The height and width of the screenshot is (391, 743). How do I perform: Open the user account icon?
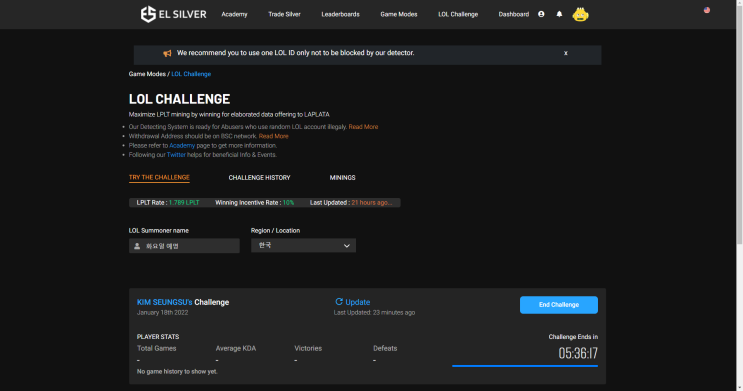point(541,14)
